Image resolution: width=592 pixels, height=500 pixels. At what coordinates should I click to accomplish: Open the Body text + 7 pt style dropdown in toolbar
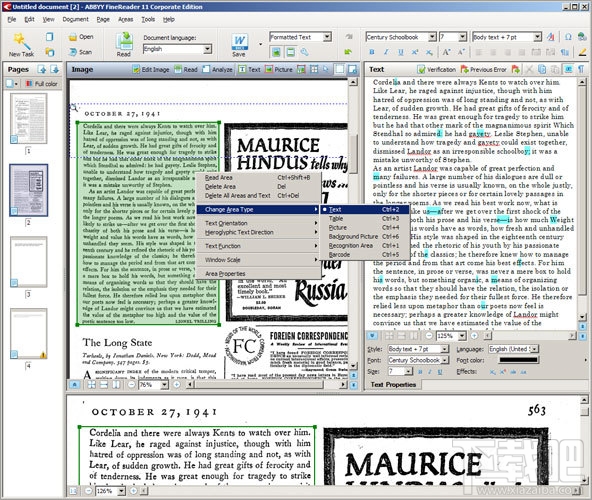pos(538,37)
